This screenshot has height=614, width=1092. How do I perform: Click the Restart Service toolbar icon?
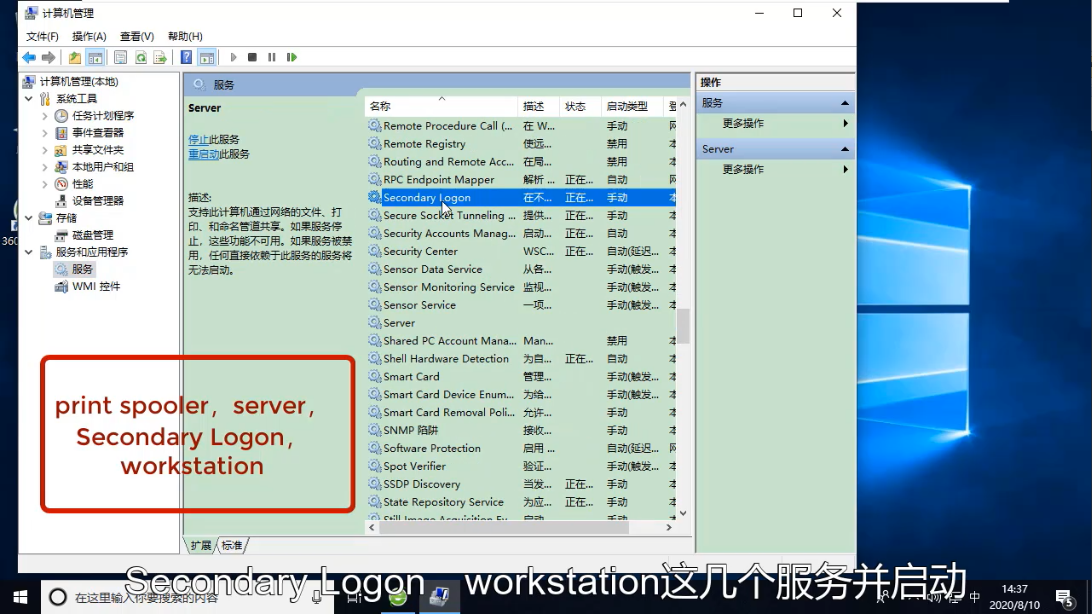tap(291, 58)
